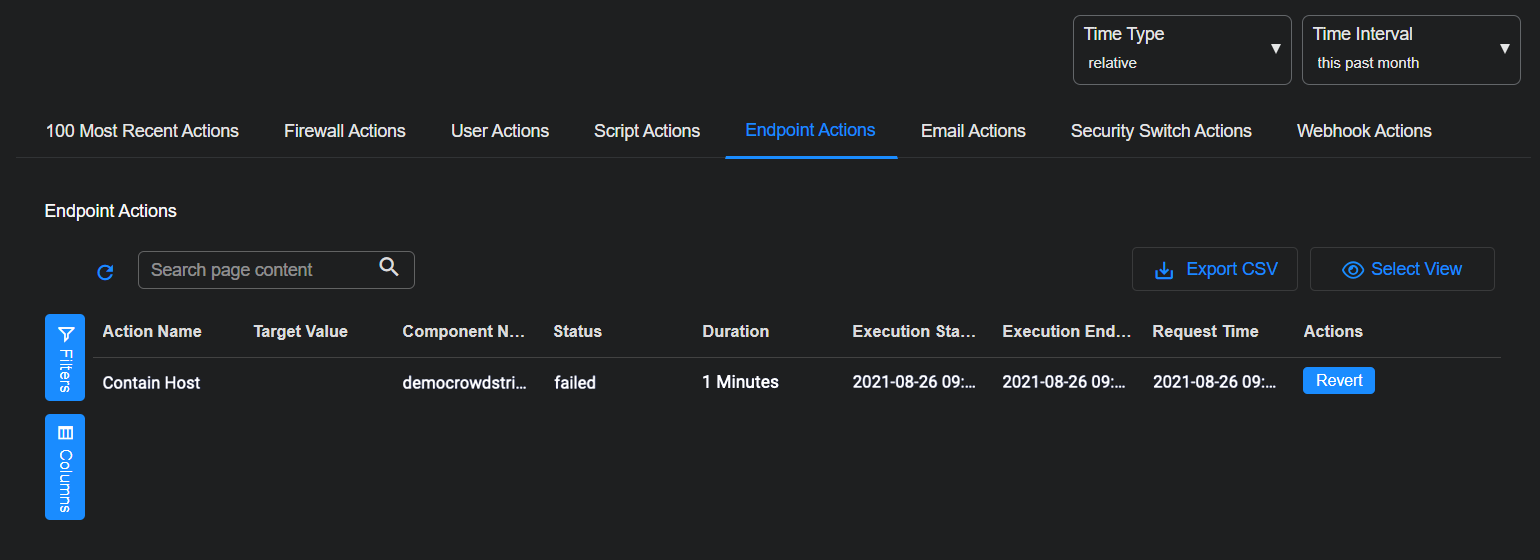The width and height of the screenshot is (1540, 560).
Task: Sort by Duration column header
Action: point(736,331)
